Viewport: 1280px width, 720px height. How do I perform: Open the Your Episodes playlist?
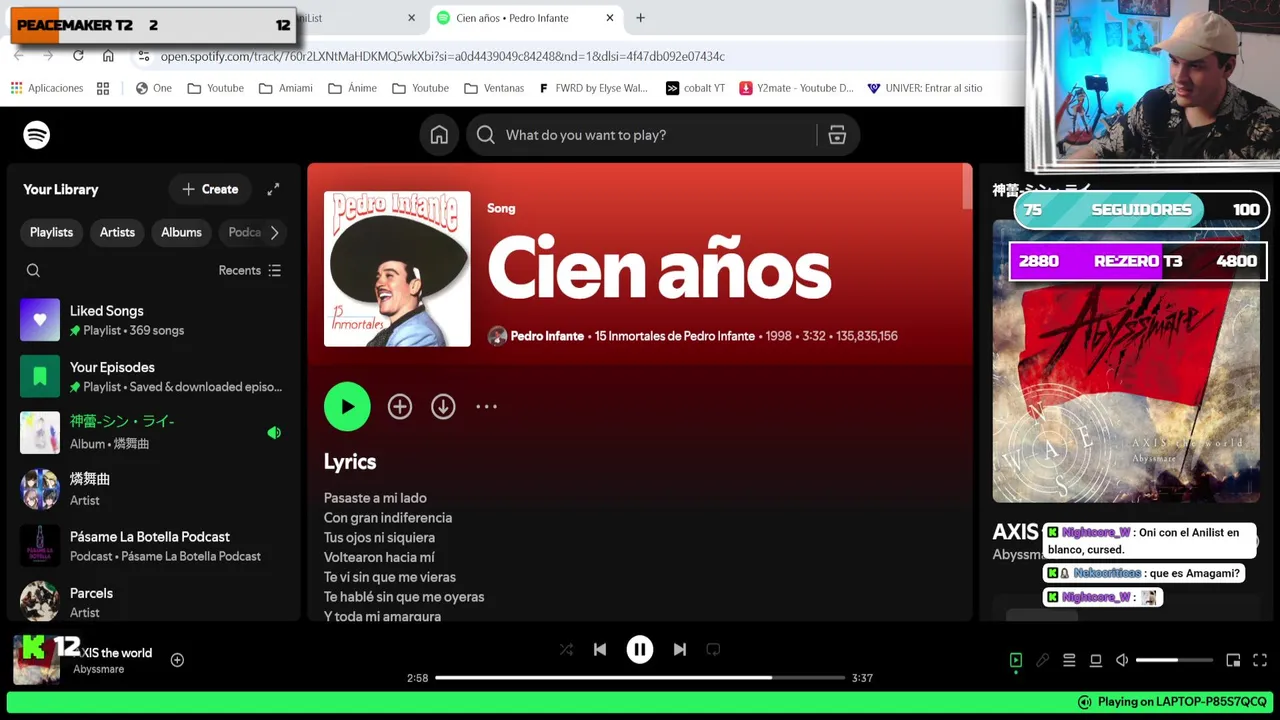[154, 376]
